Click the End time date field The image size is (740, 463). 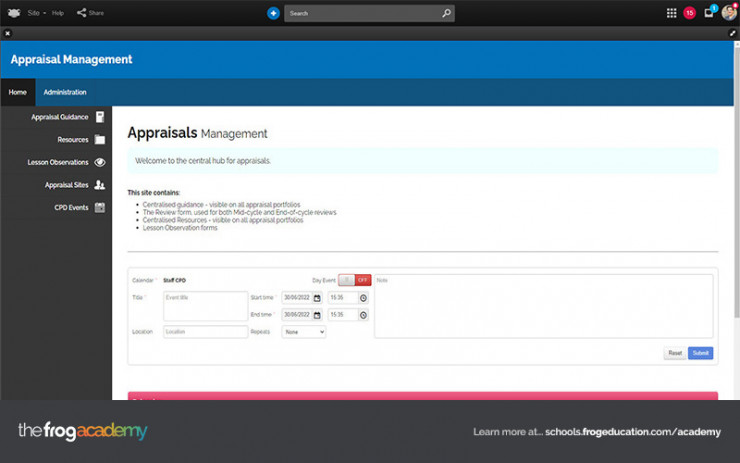297,315
